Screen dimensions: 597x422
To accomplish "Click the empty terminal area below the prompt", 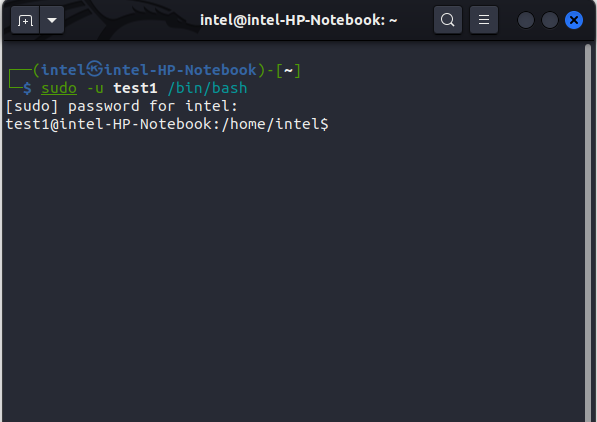I will [293, 274].
